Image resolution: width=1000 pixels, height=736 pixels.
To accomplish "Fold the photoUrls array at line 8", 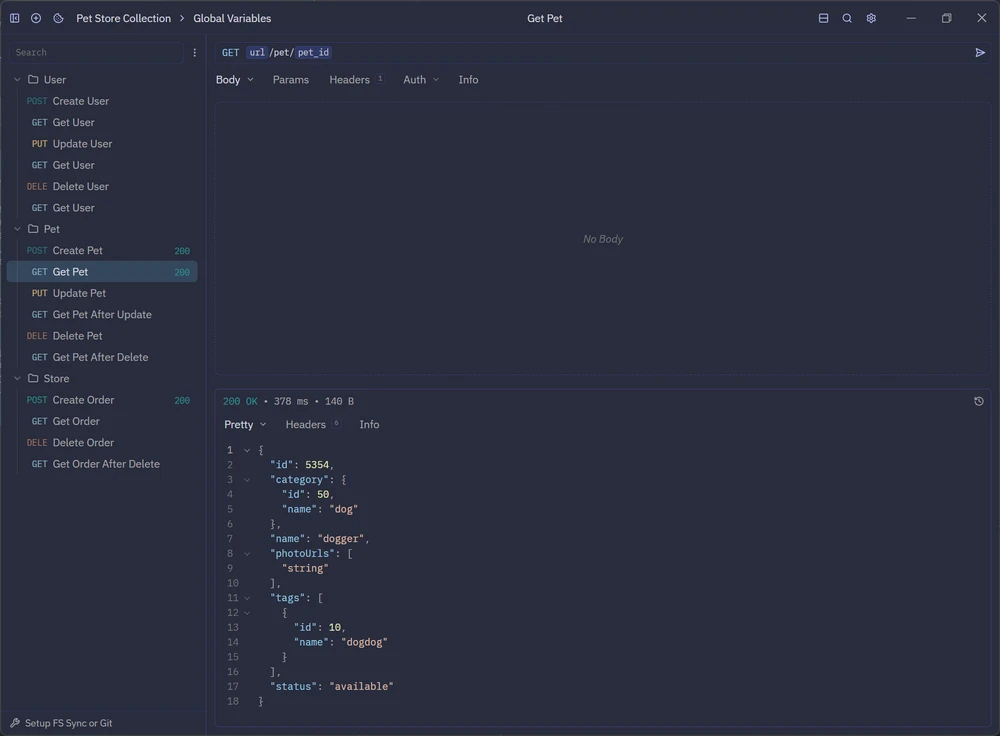I will coord(247,554).
